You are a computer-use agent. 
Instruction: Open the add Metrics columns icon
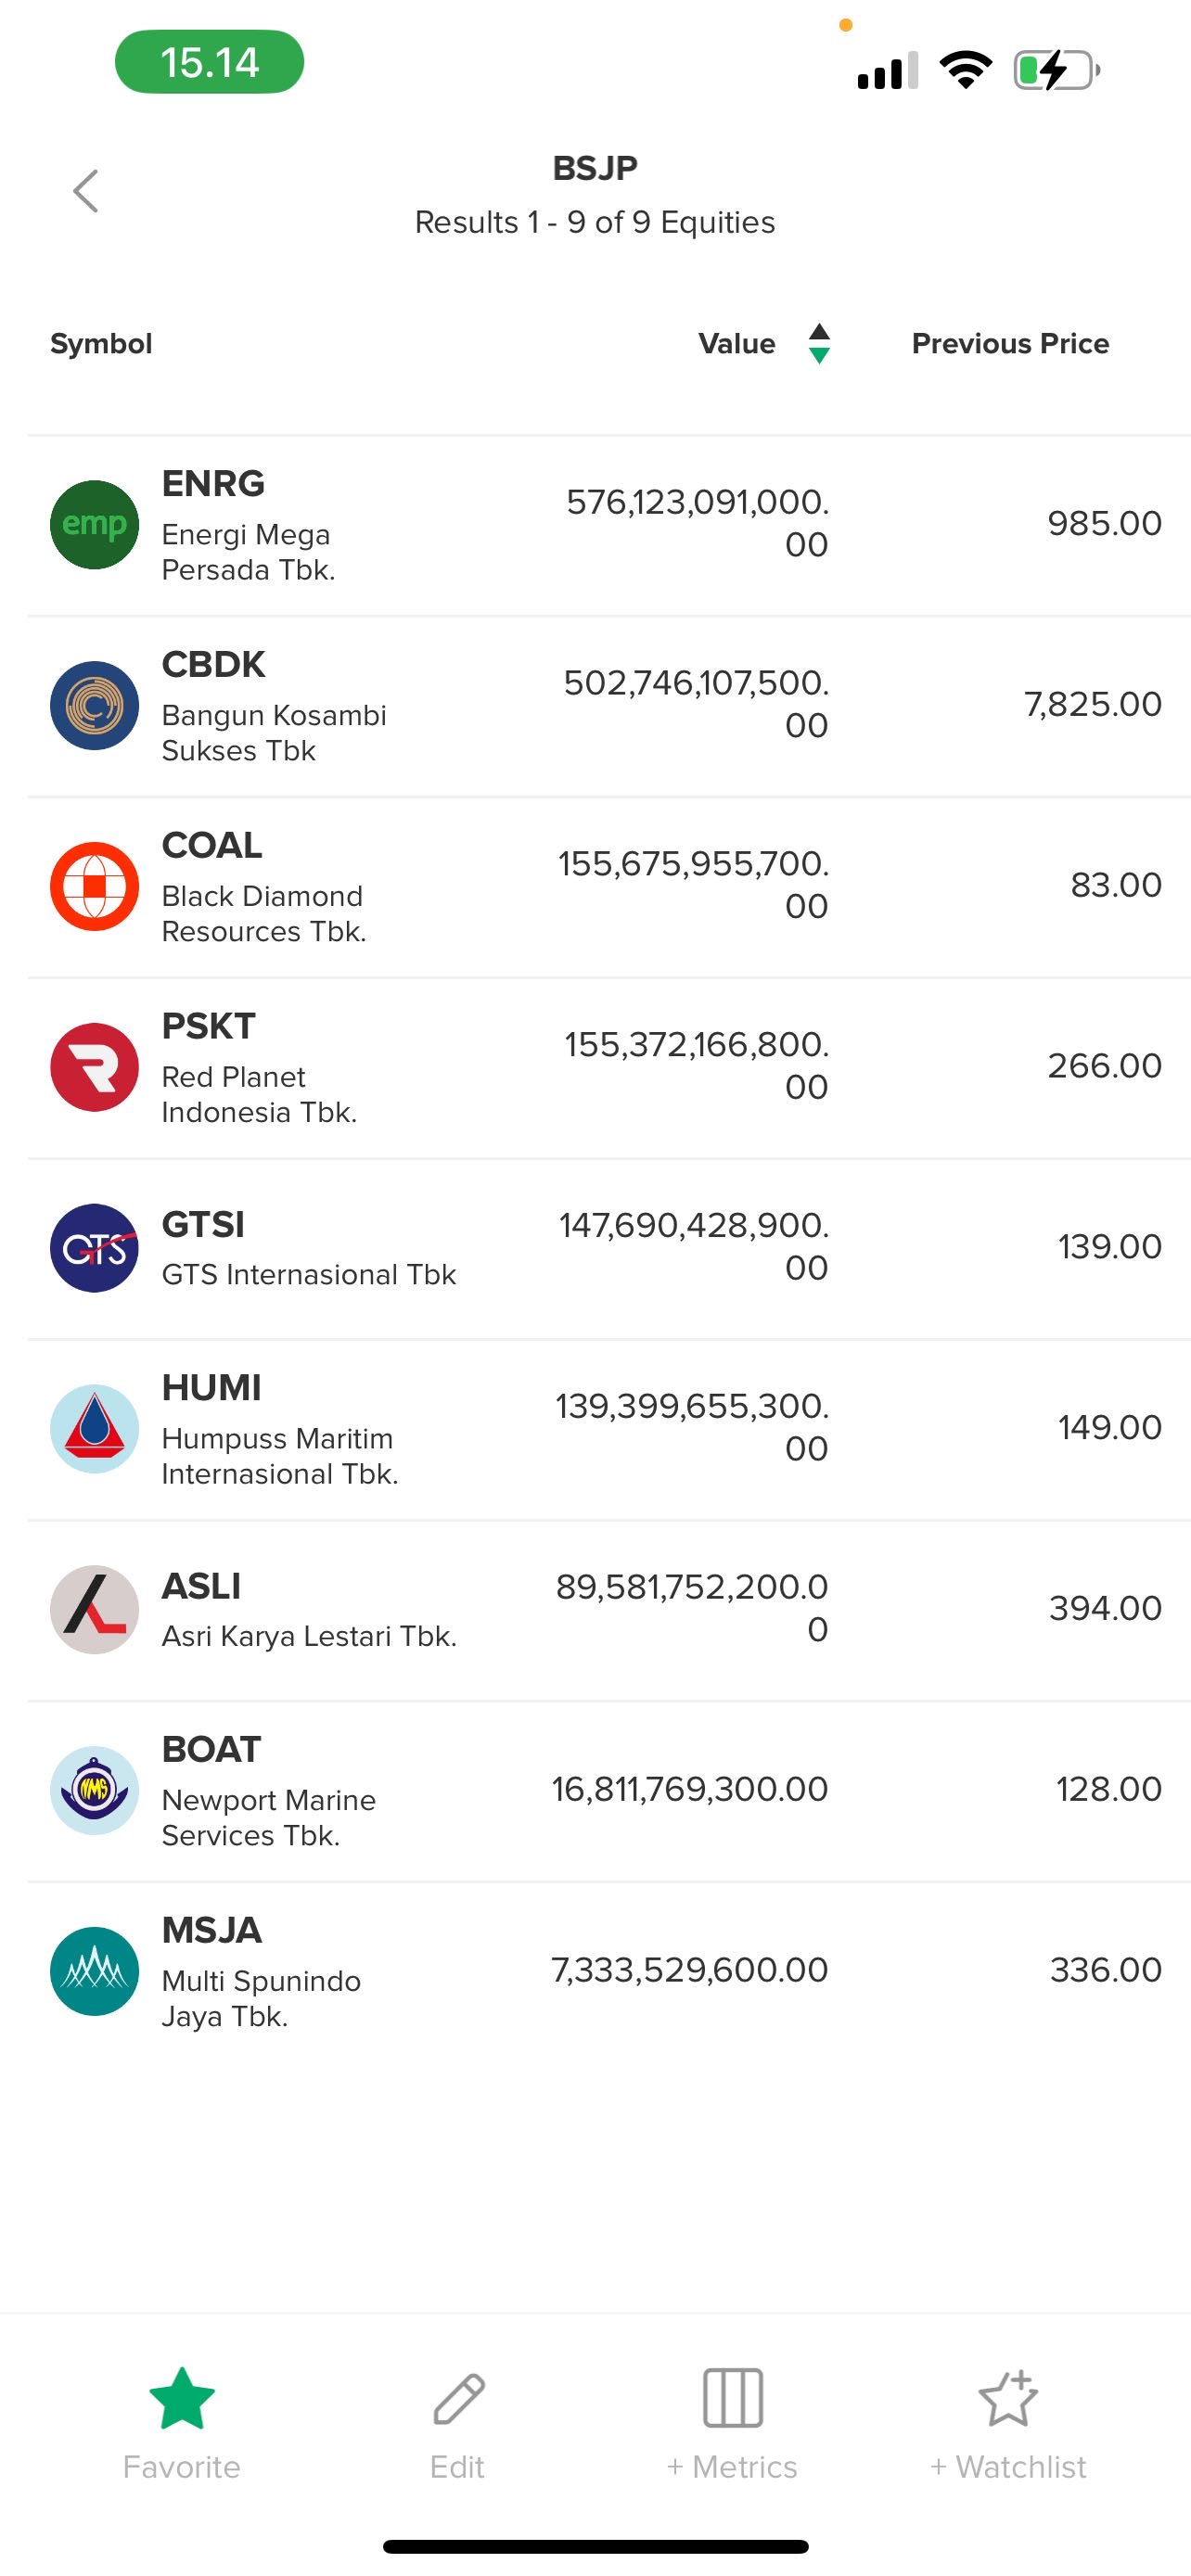[732, 2398]
